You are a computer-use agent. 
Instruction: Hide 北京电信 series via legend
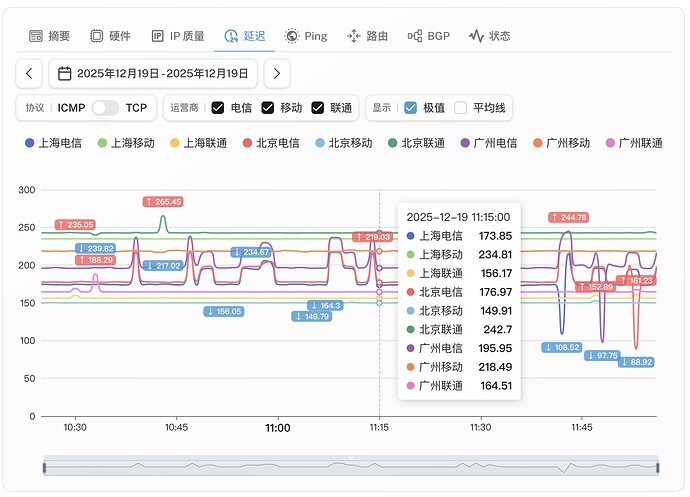click(x=272, y=143)
